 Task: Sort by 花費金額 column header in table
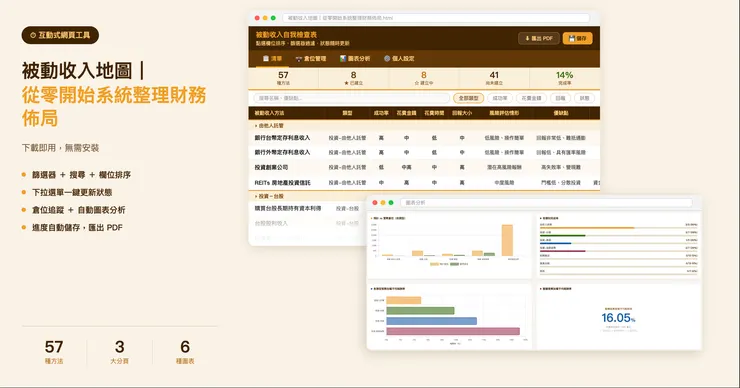406,113
